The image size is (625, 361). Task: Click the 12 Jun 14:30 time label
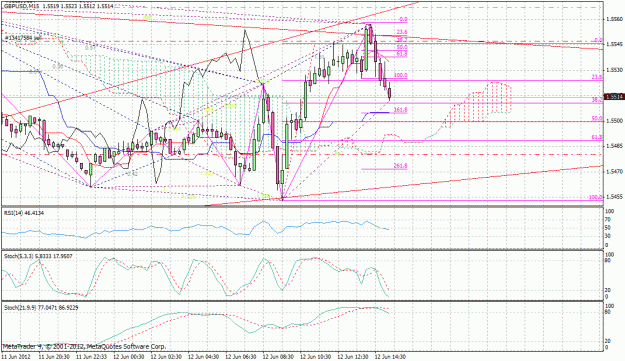tap(391, 357)
